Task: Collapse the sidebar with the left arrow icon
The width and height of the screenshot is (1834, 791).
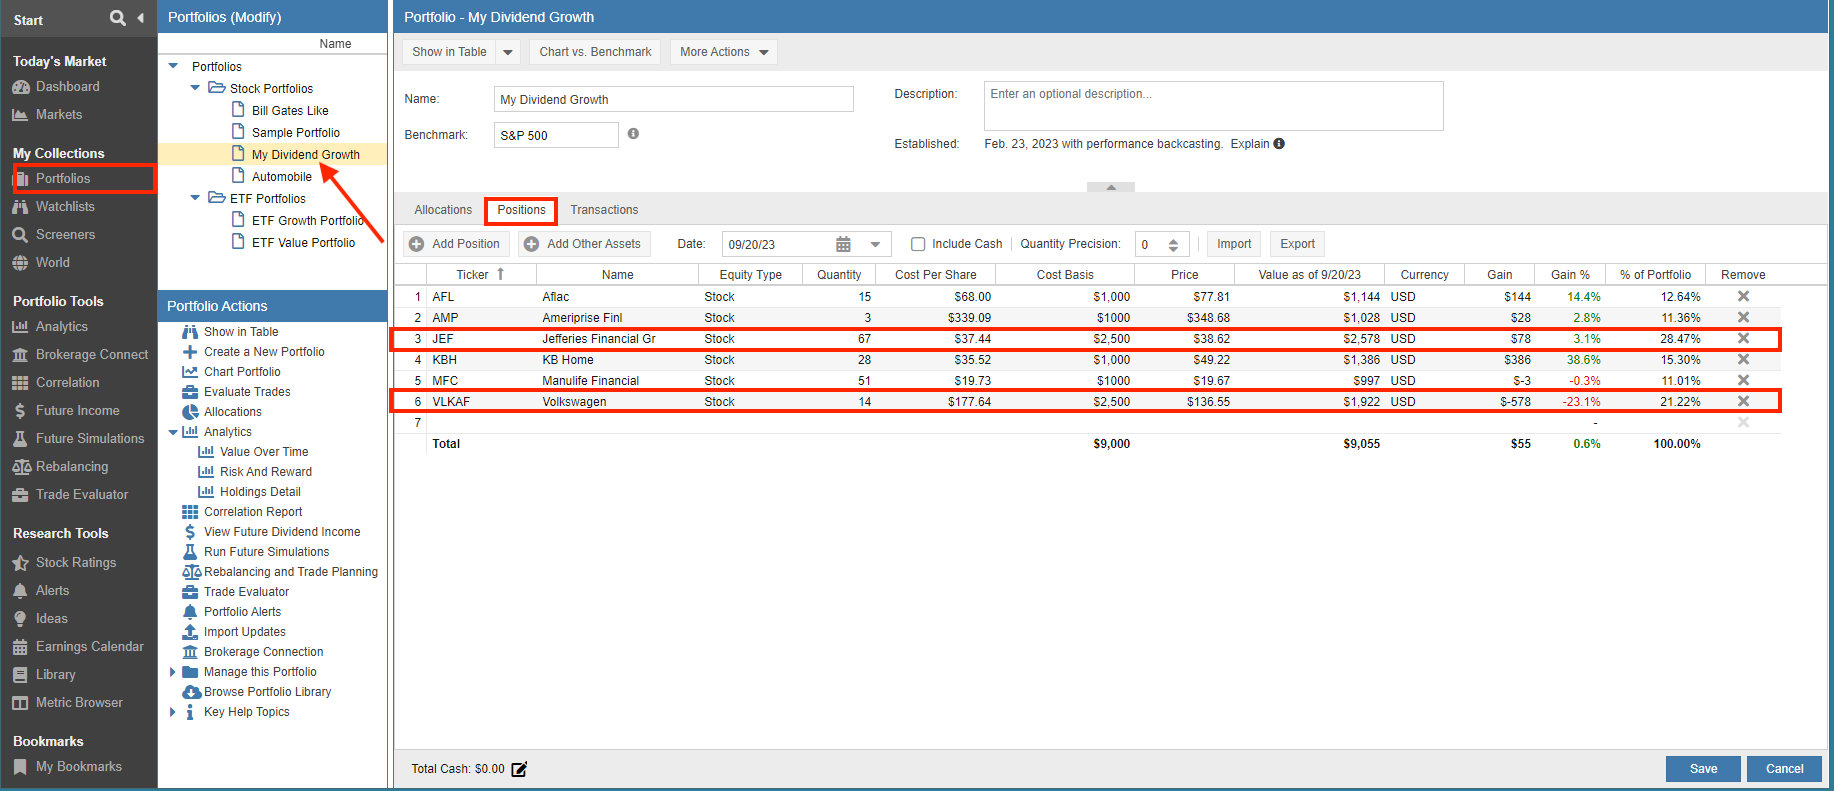Action: point(140,18)
